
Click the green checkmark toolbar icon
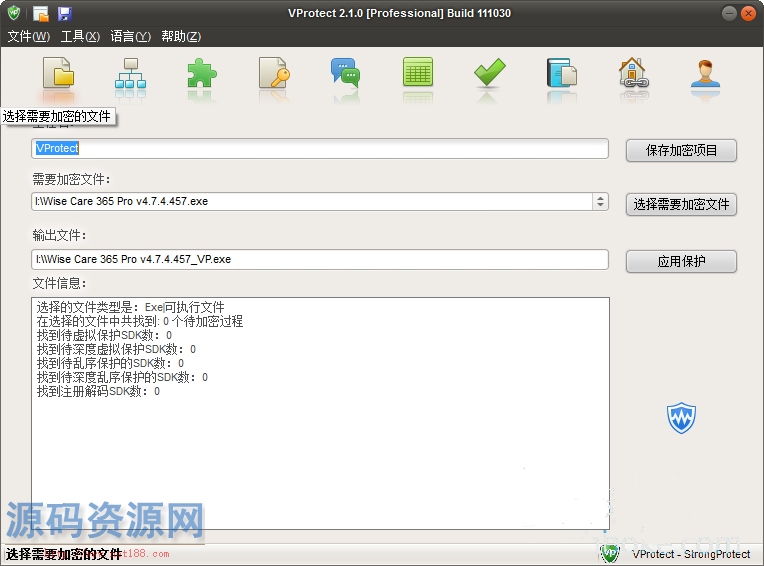click(x=490, y=72)
